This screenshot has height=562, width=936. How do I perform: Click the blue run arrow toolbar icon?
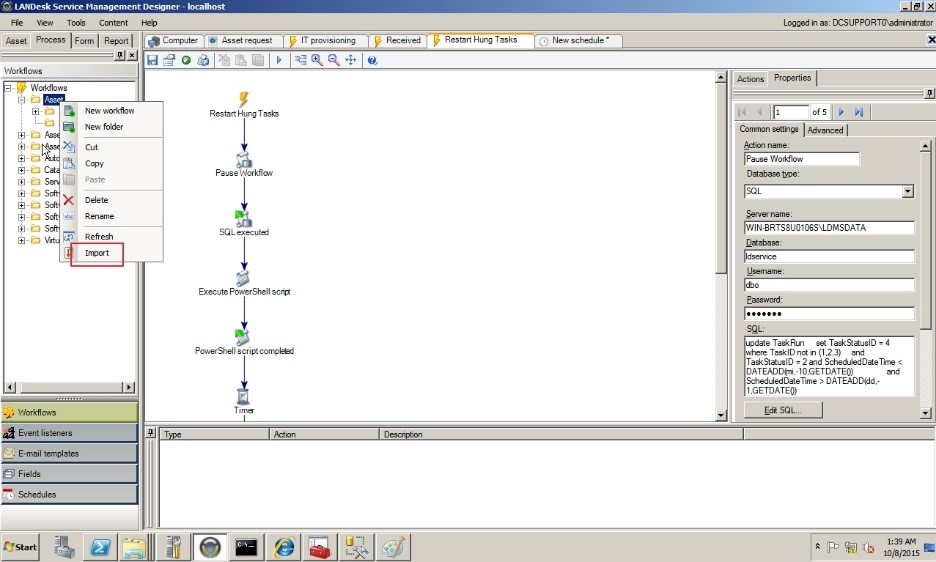click(279, 60)
